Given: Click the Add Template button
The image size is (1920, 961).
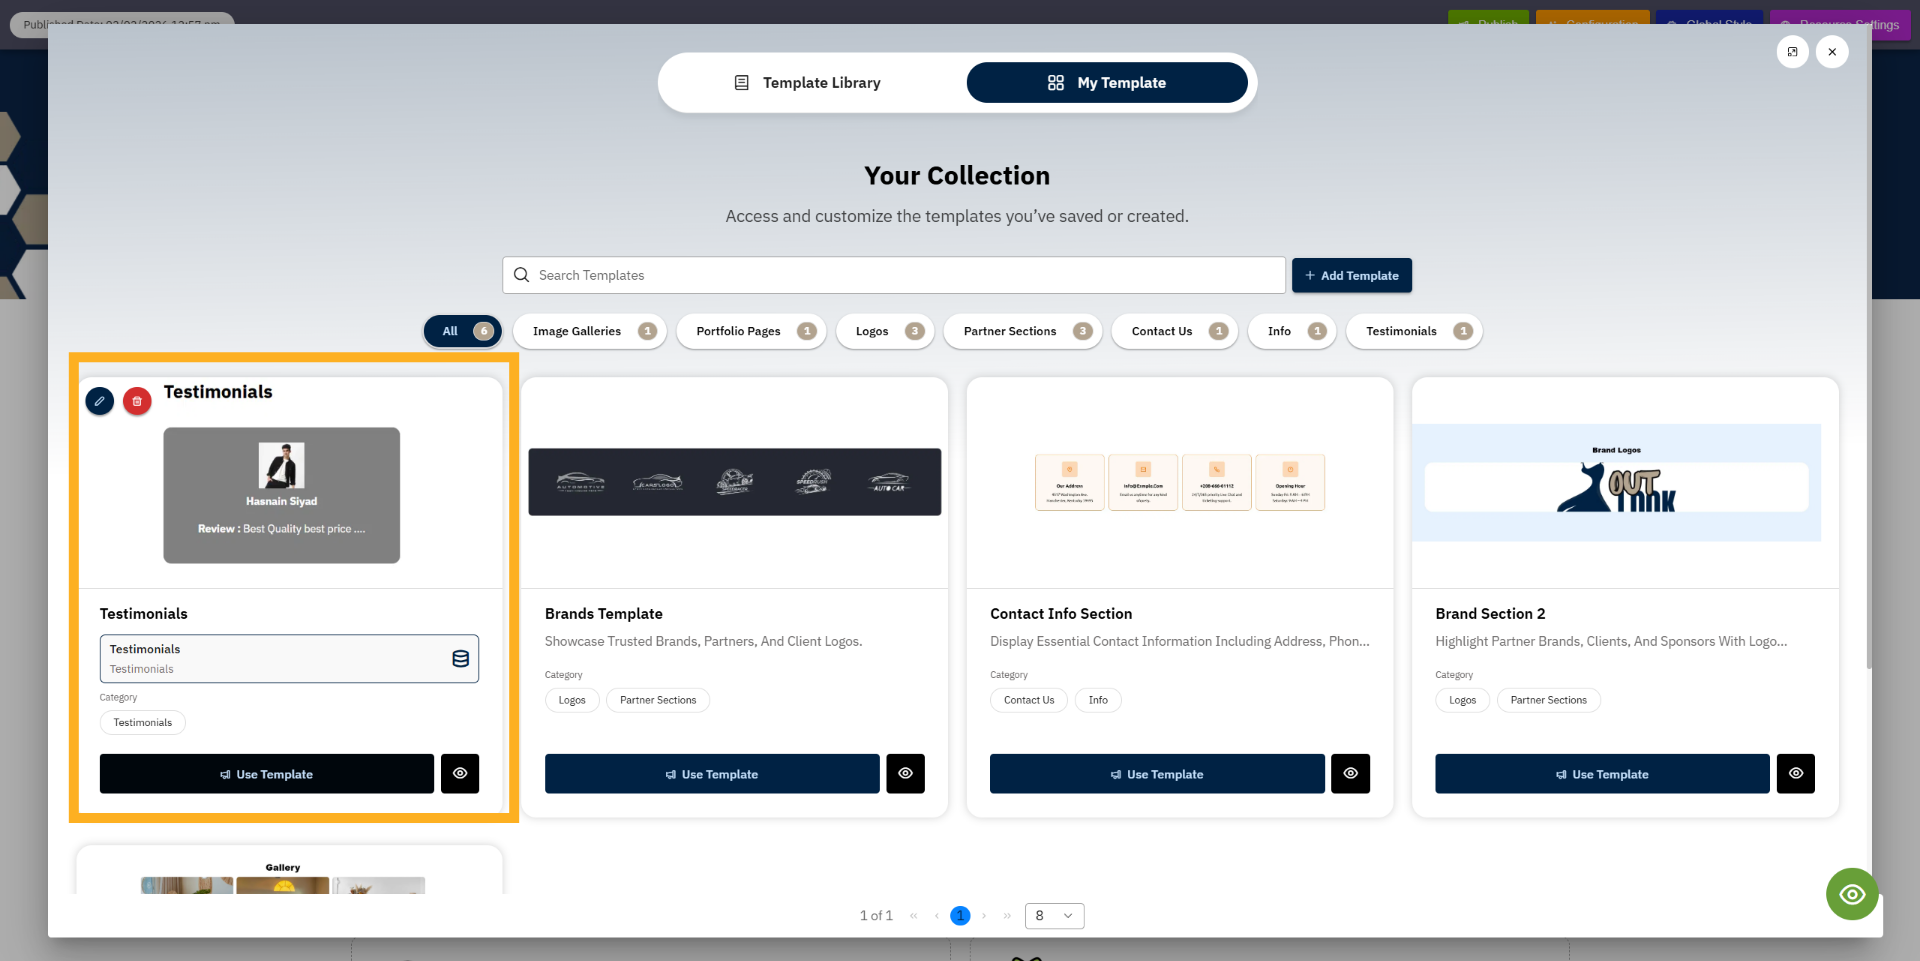Looking at the screenshot, I should pos(1352,275).
